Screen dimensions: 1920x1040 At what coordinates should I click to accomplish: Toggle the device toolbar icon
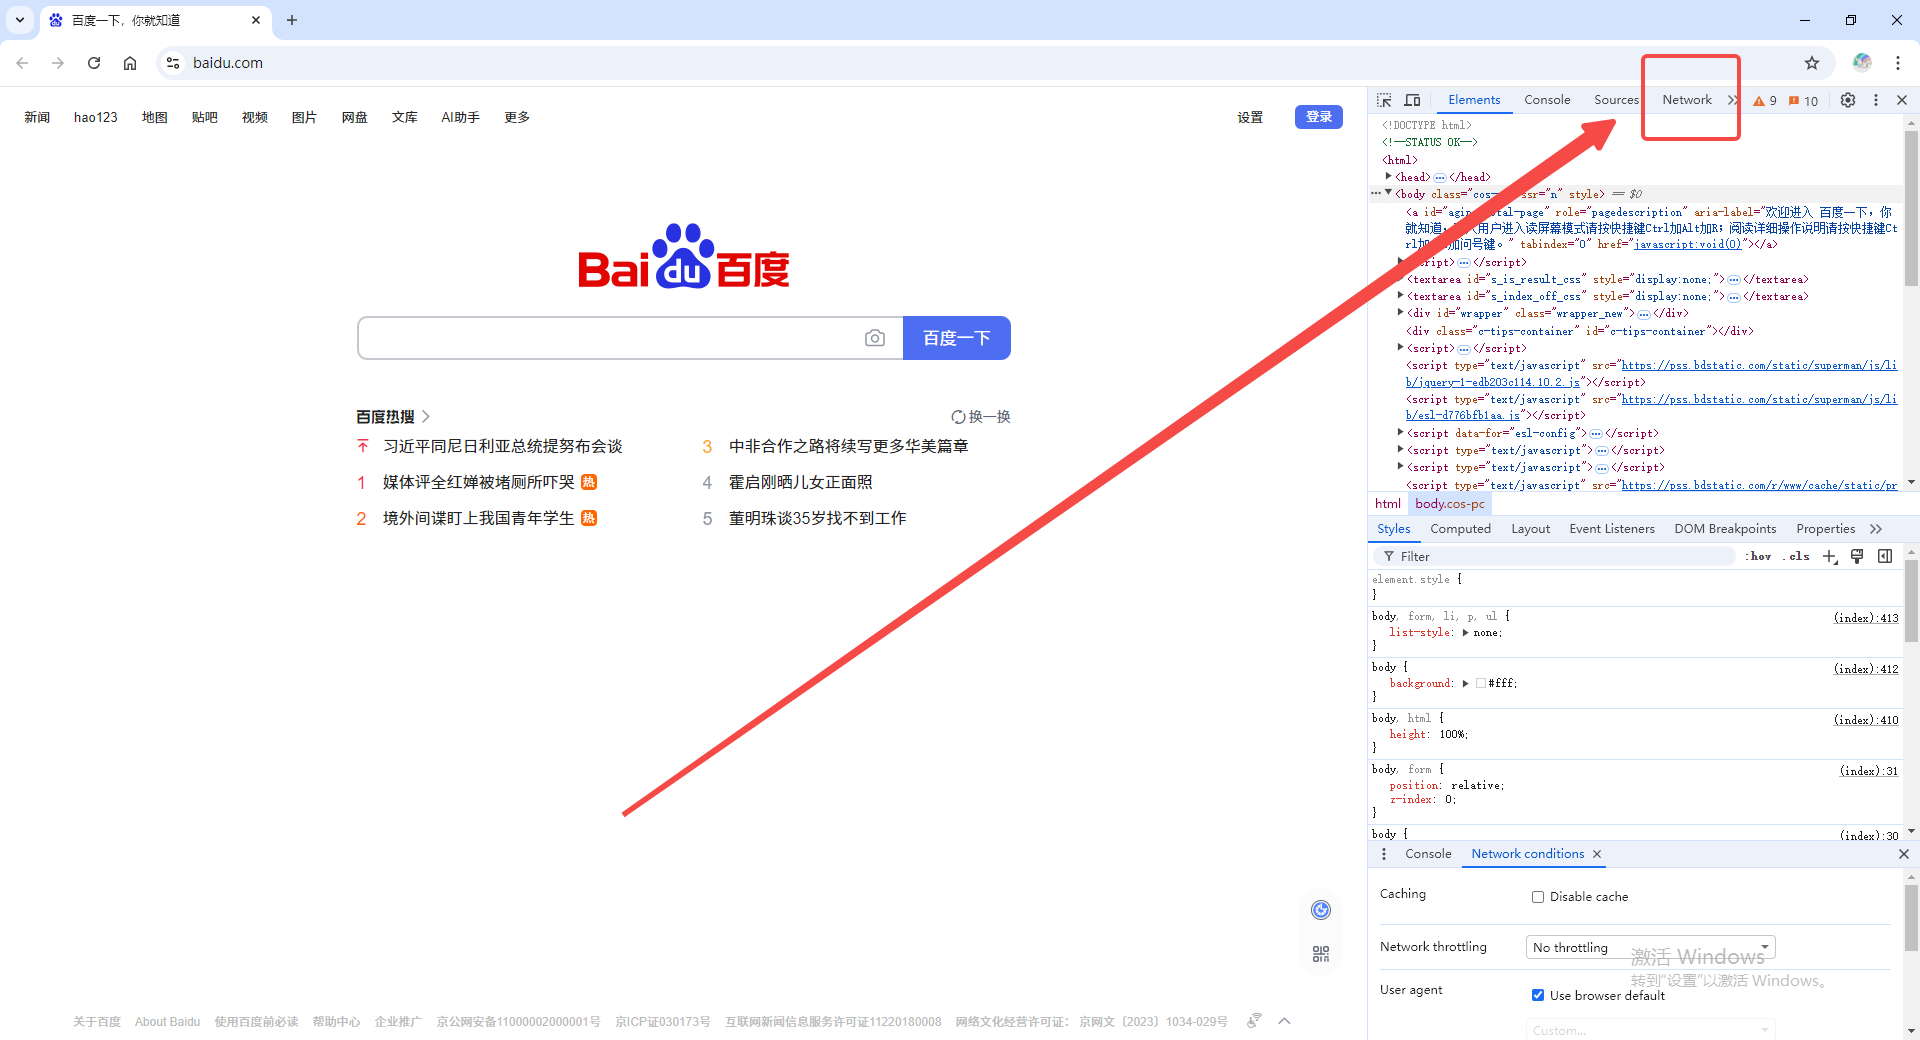coord(1412,100)
